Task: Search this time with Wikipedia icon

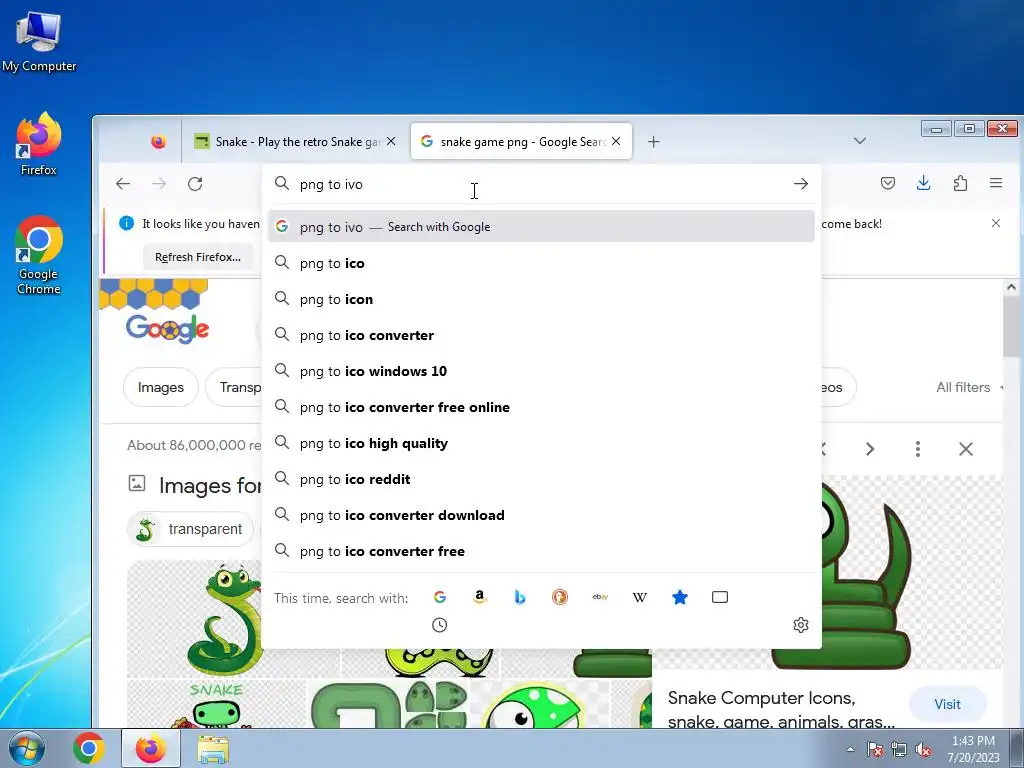Action: tap(640, 597)
